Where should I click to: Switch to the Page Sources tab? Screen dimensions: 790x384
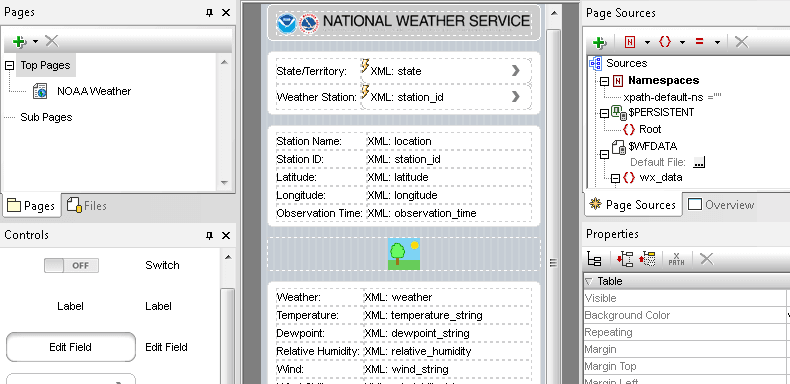633,205
